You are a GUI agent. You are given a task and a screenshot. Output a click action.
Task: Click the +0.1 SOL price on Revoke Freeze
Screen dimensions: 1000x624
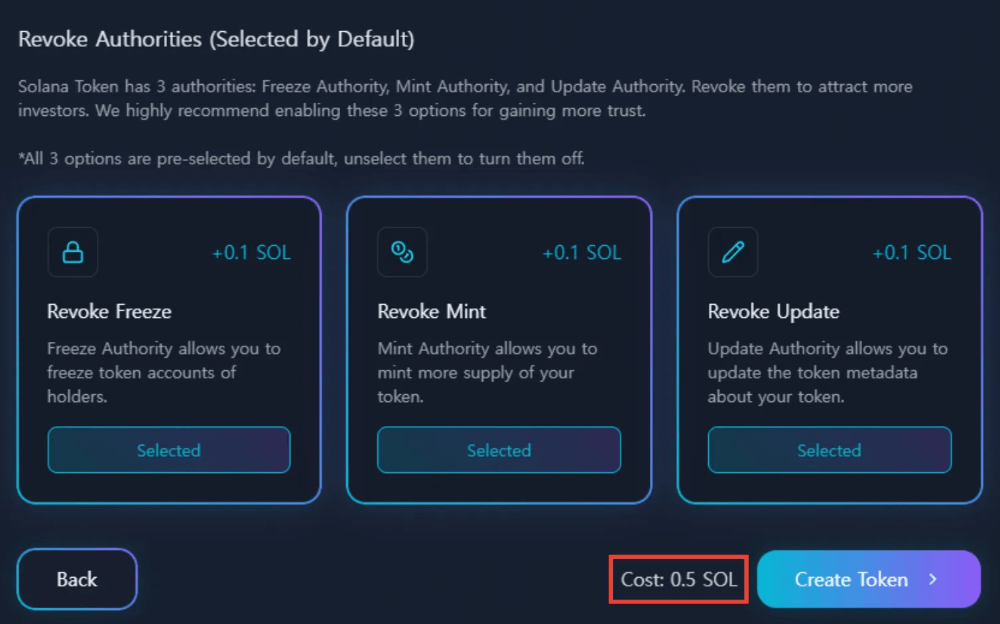click(251, 253)
